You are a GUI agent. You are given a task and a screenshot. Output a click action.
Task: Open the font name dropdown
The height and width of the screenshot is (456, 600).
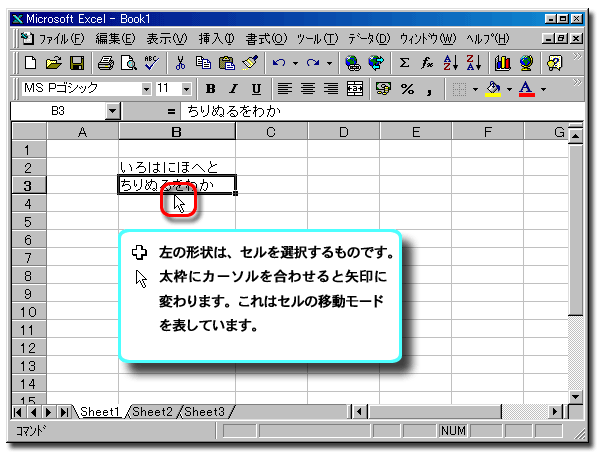click(x=146, y=89)
